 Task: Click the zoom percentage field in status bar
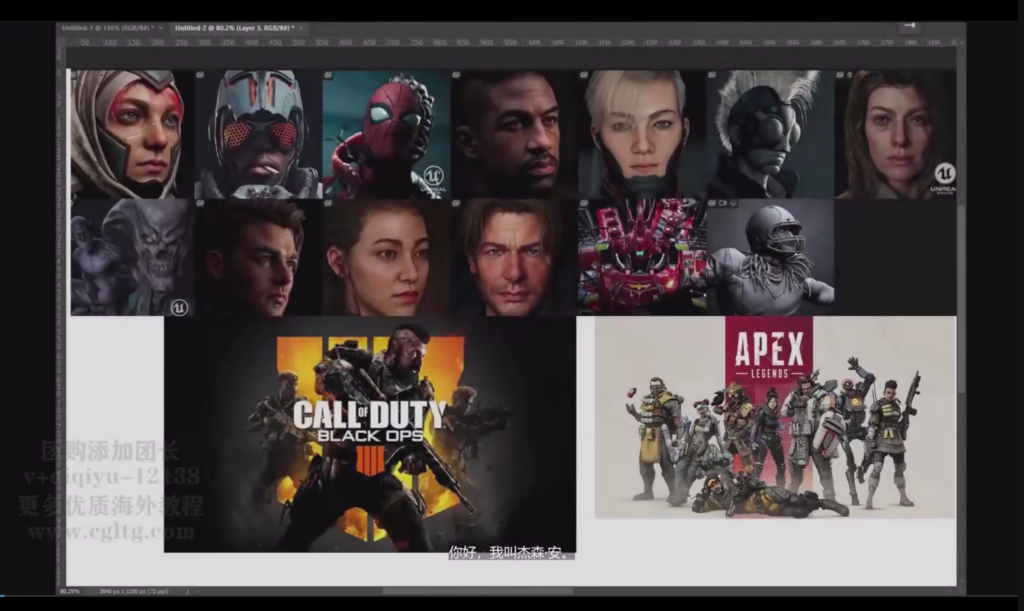pos(70,591)
